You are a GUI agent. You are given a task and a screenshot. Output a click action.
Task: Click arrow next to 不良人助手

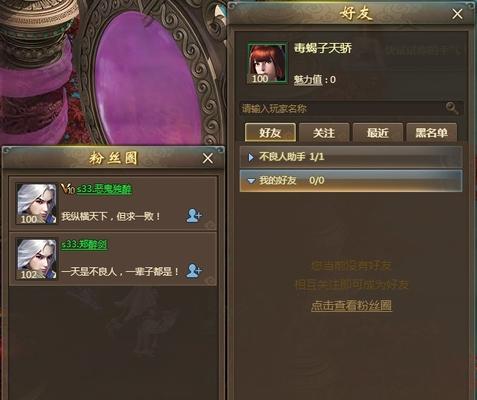click(x=251, y=157)
